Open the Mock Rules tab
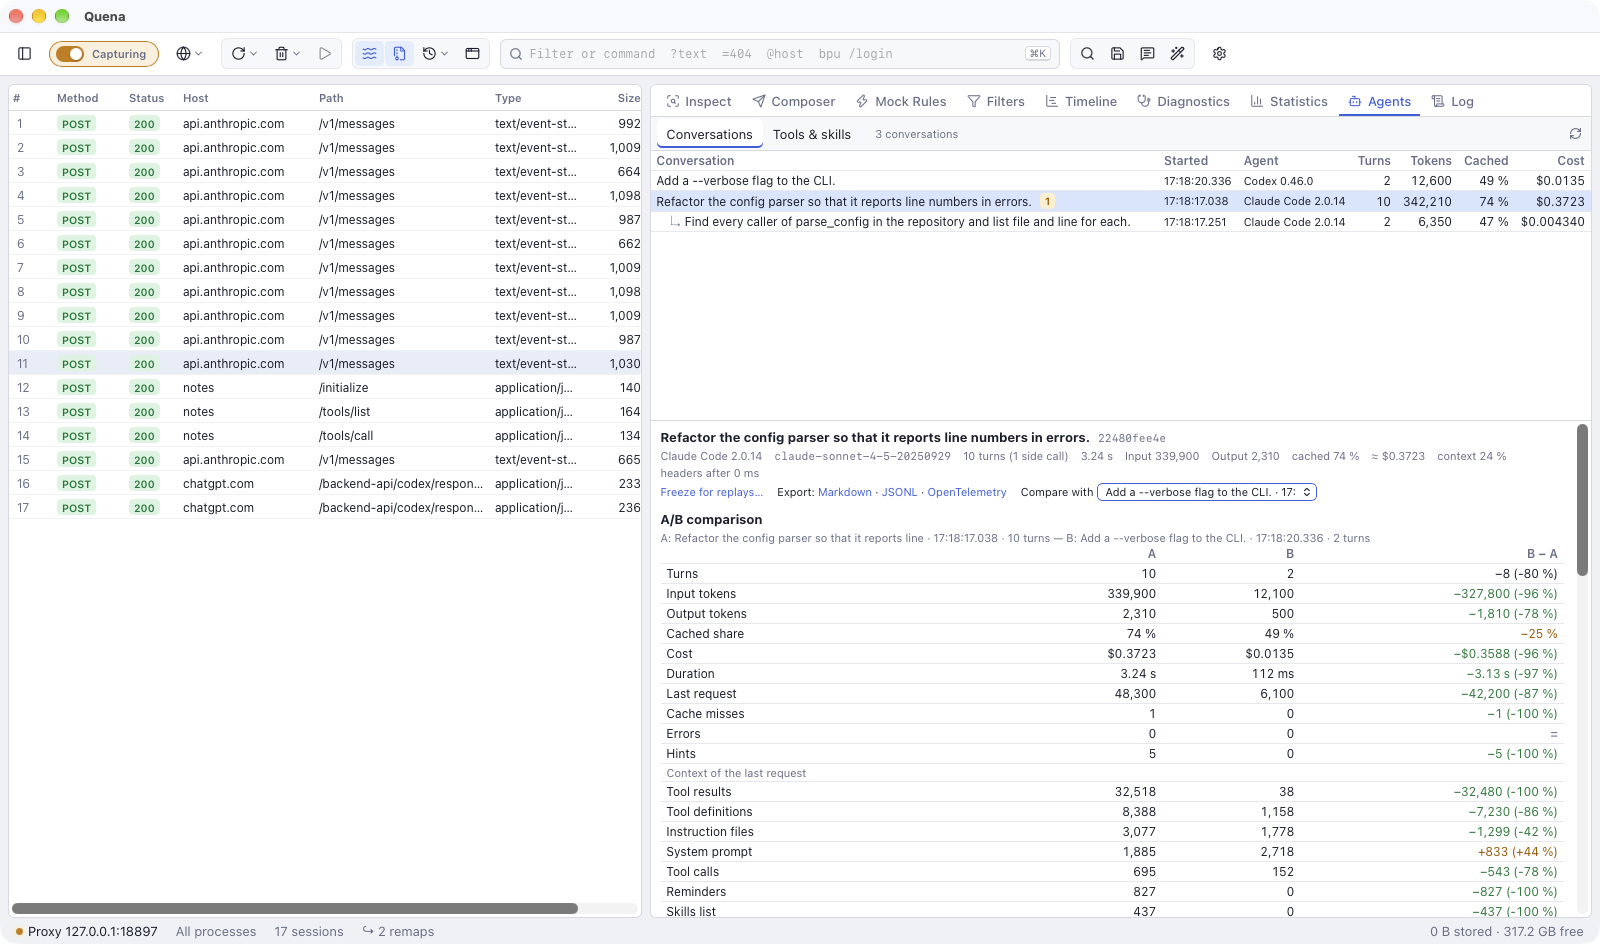The width and height of the screenshot is (1600, 944). pyautogui.click(x=901, y=102)
